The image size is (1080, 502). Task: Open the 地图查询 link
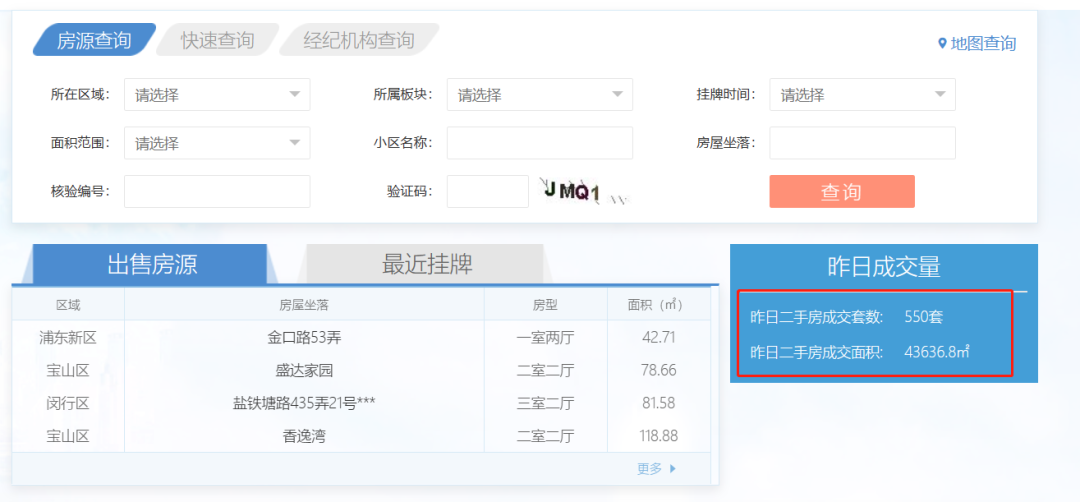click(983, 43)
